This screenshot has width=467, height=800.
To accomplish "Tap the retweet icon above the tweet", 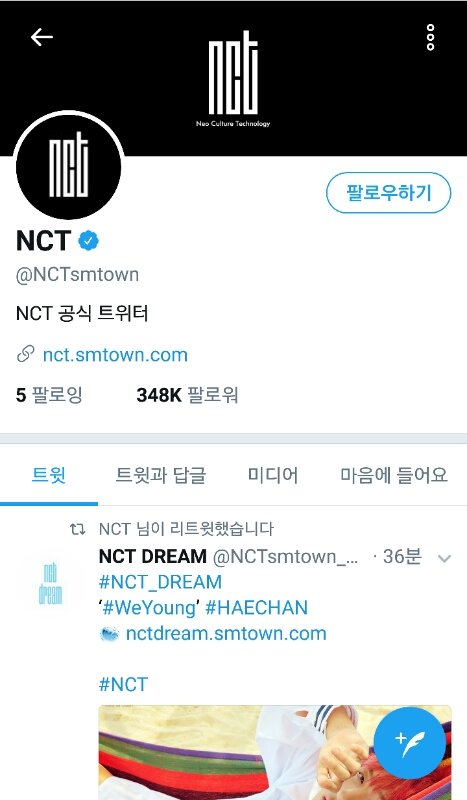I will point(78,529).
